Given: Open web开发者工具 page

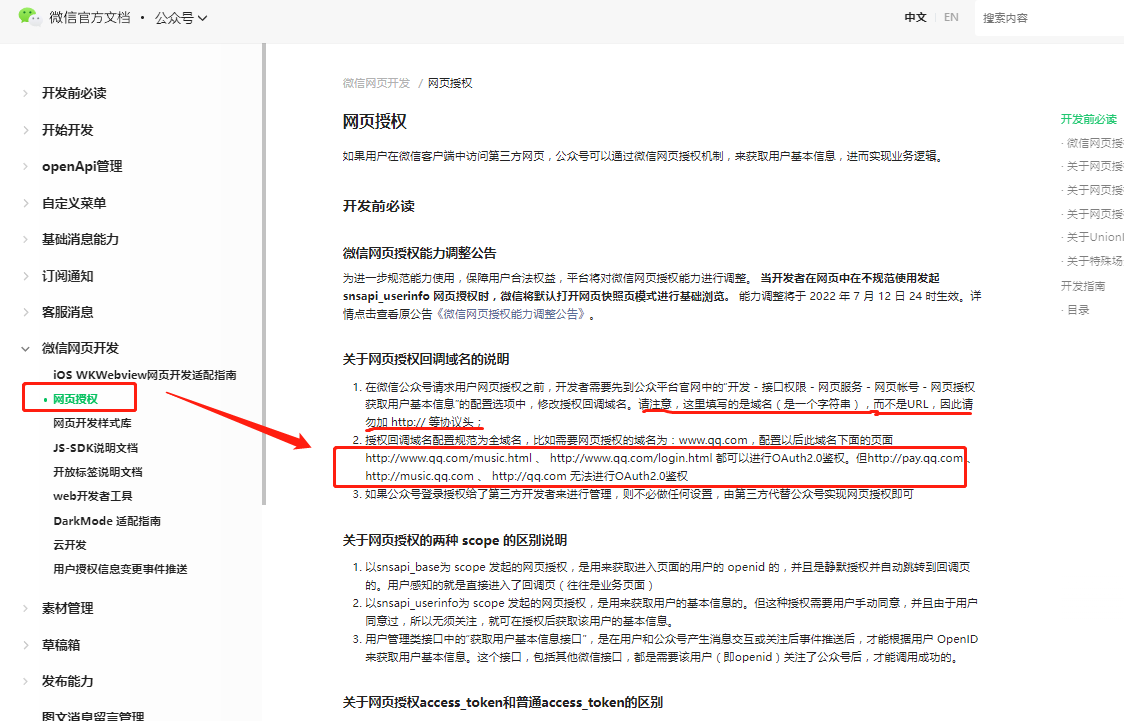Looking at the screenshot, I should [92, 496].
